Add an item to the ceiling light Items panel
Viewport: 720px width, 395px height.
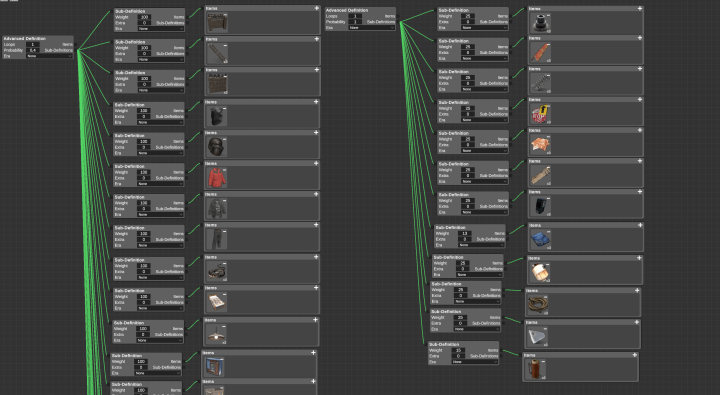tap(315, 320)
